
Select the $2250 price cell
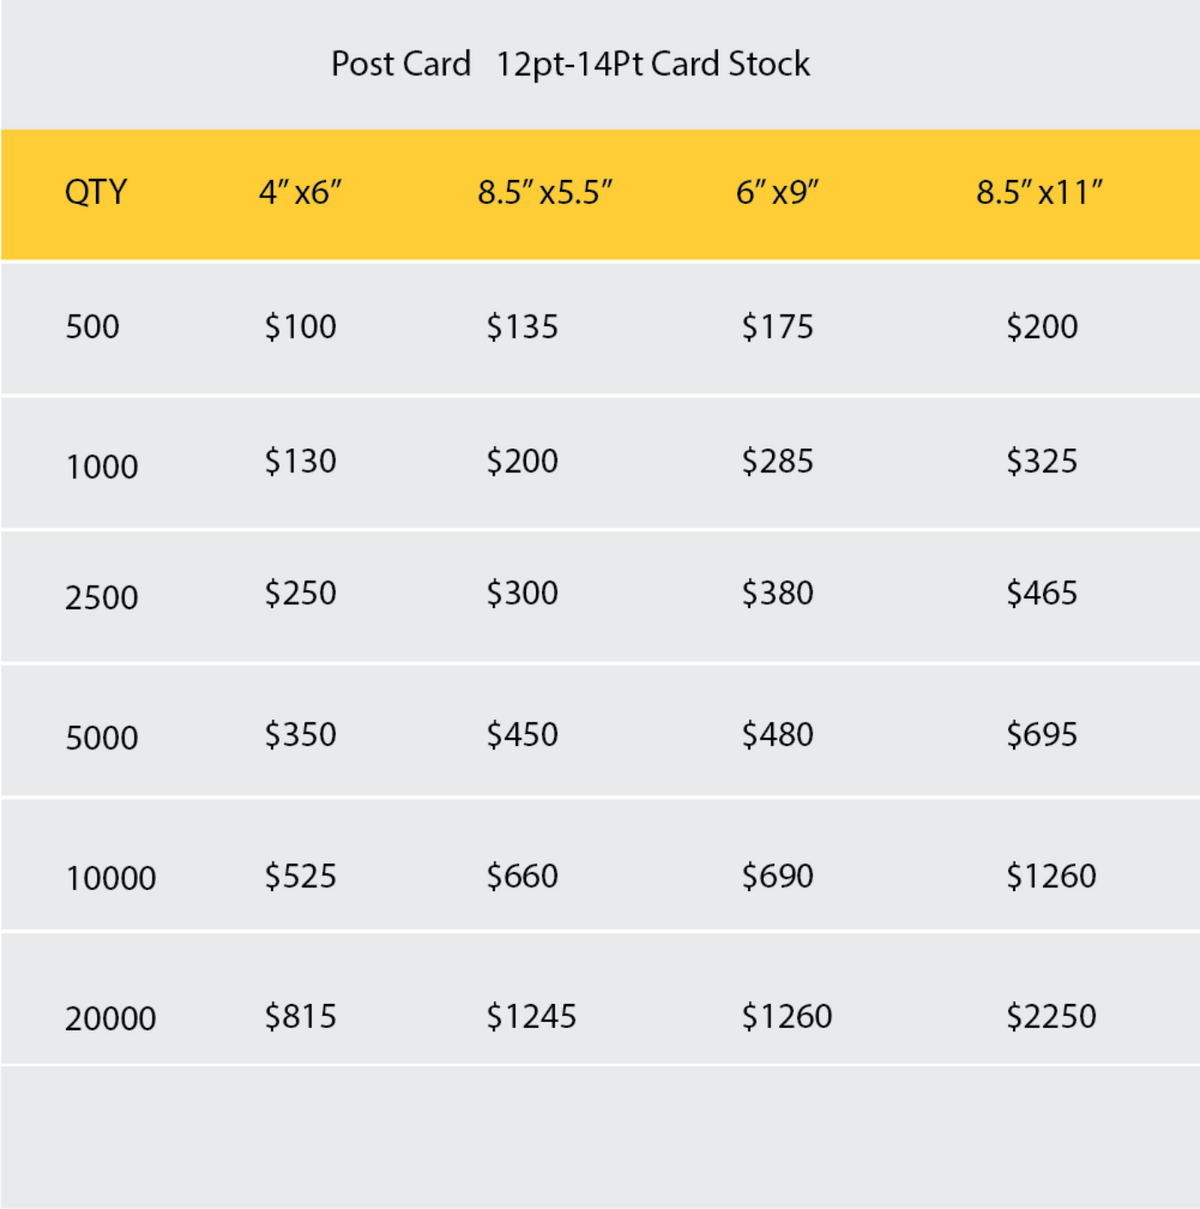click(x=1051, y=1017)
